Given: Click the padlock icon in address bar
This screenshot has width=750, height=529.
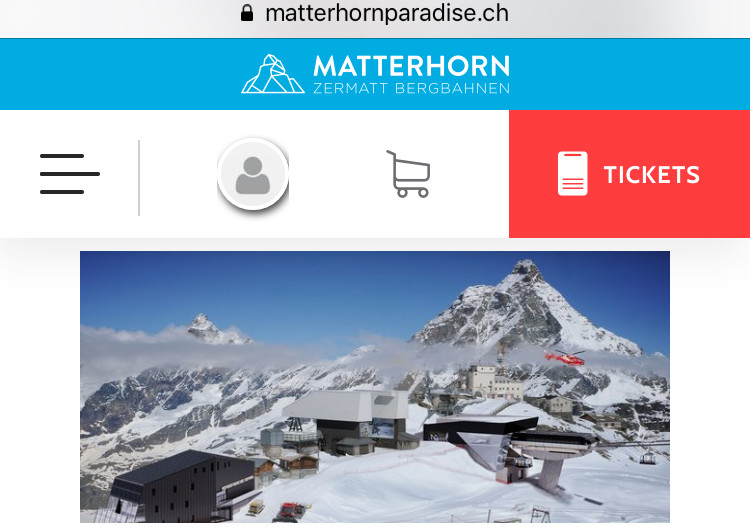Looking at the screenshot, I should pos(247,13).
